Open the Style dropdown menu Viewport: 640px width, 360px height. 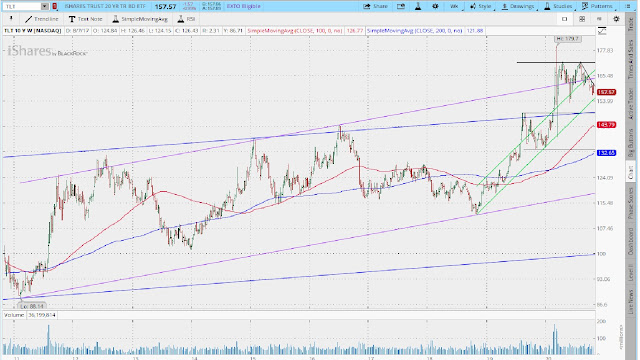click(481, 6)
